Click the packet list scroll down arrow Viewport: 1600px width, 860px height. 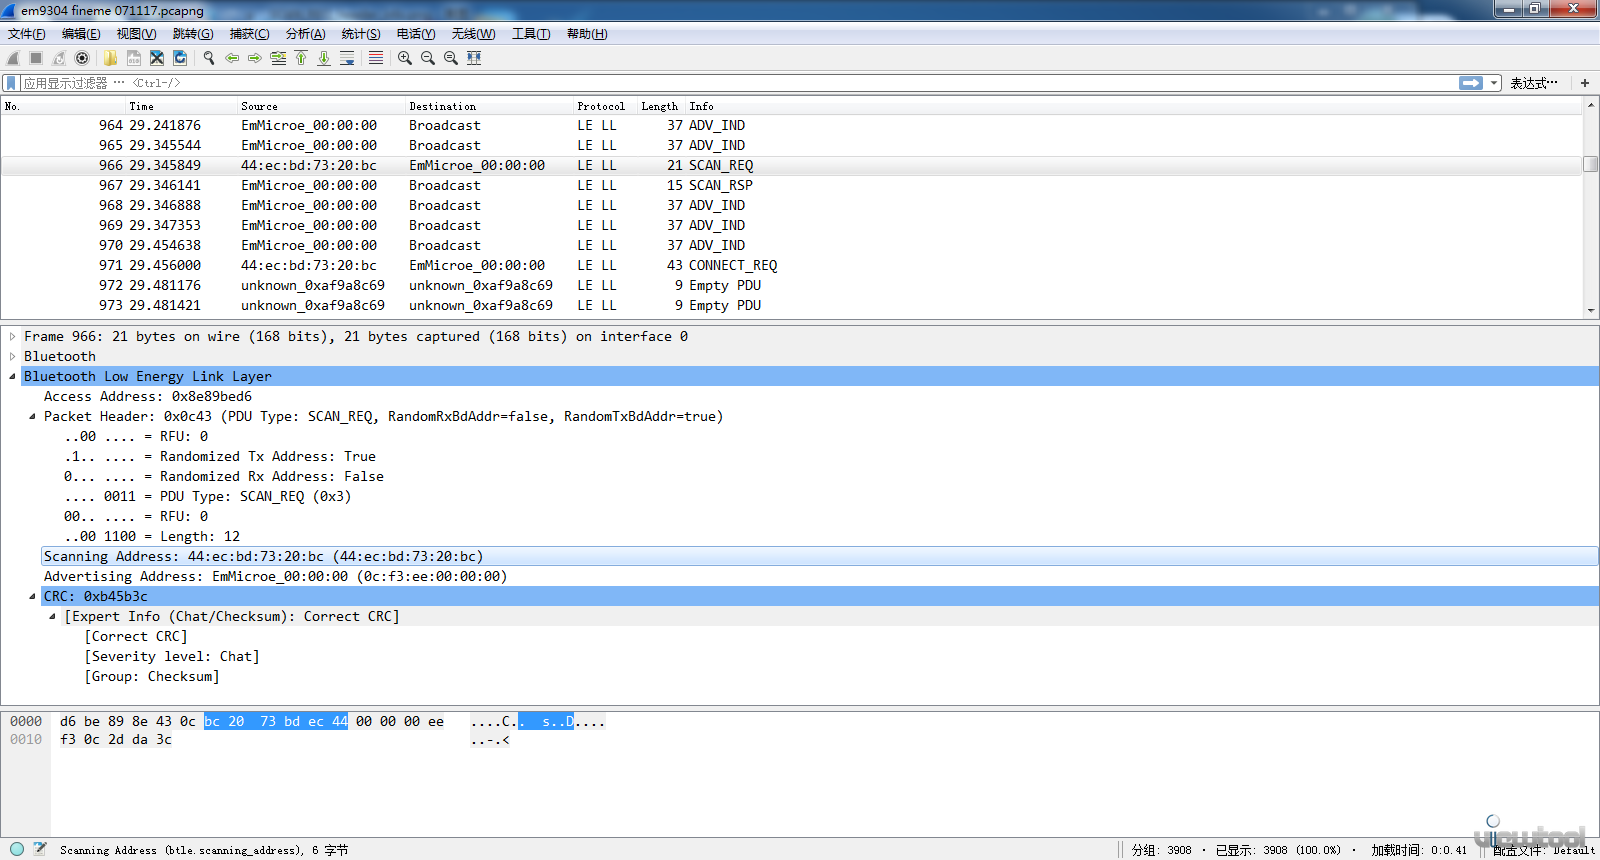[x=1591, y=311]
